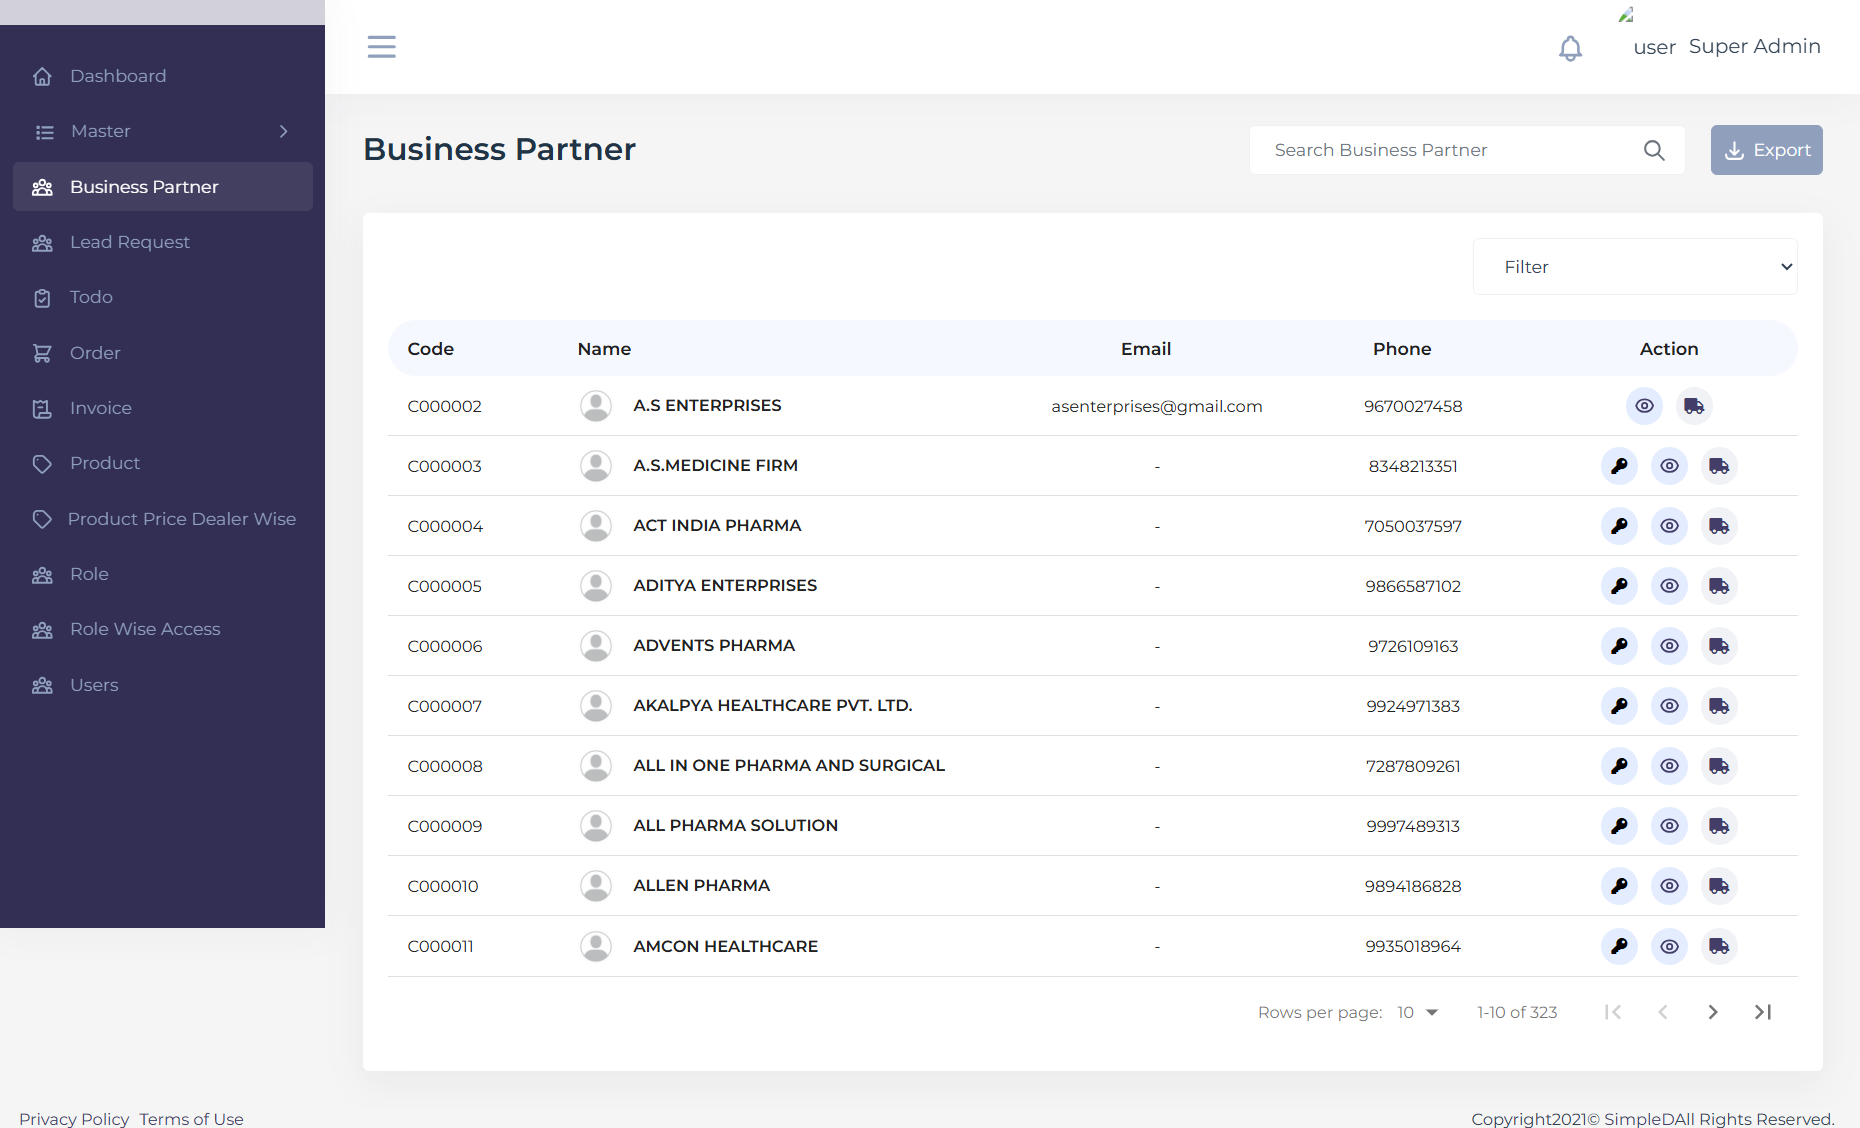View ALL PHARMA SOLUTION via eye icon
The width and height of the screenshot is (1860, 1128).
point(1669,826)
